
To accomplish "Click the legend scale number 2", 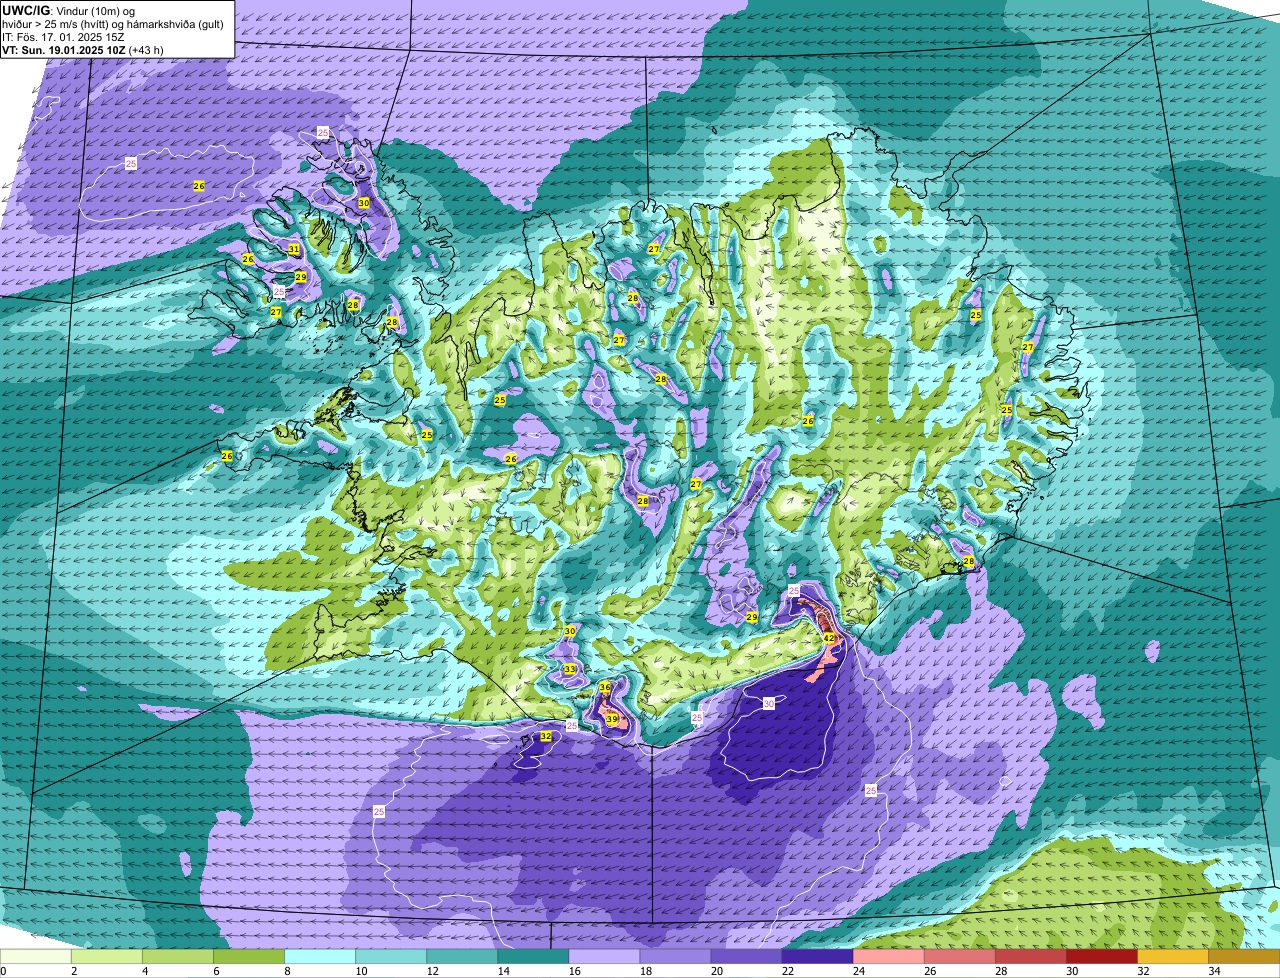I will pos(73,971).
